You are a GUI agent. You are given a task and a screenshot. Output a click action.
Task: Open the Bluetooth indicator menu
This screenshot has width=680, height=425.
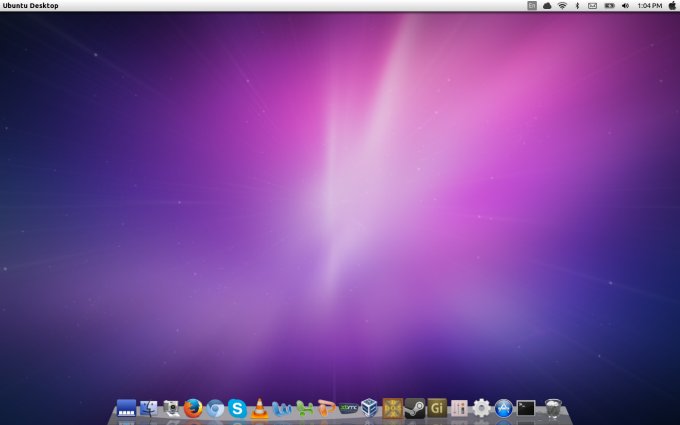point(577,6)
